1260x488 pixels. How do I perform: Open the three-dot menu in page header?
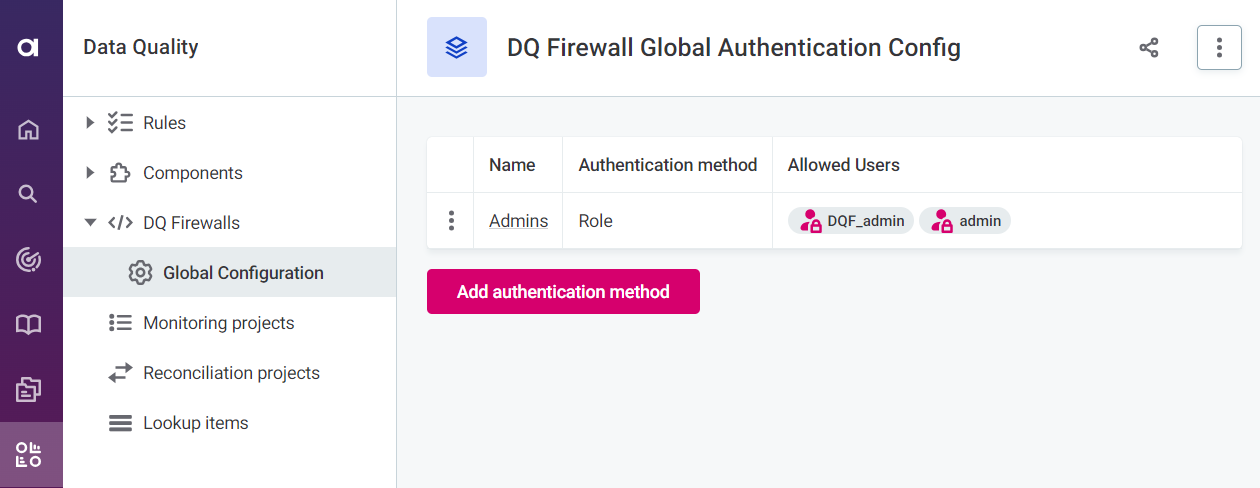[1219, 47]
